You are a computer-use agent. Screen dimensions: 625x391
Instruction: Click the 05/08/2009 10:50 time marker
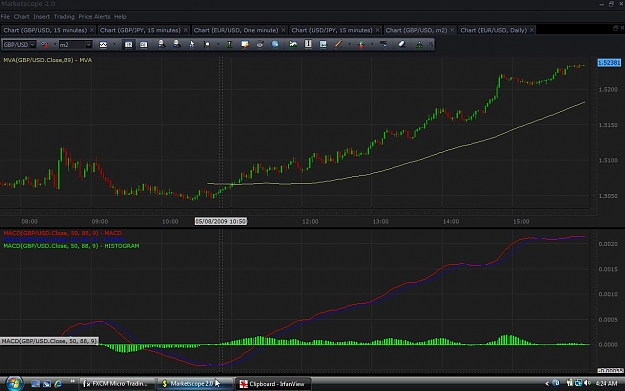click(x=221, y=221)
